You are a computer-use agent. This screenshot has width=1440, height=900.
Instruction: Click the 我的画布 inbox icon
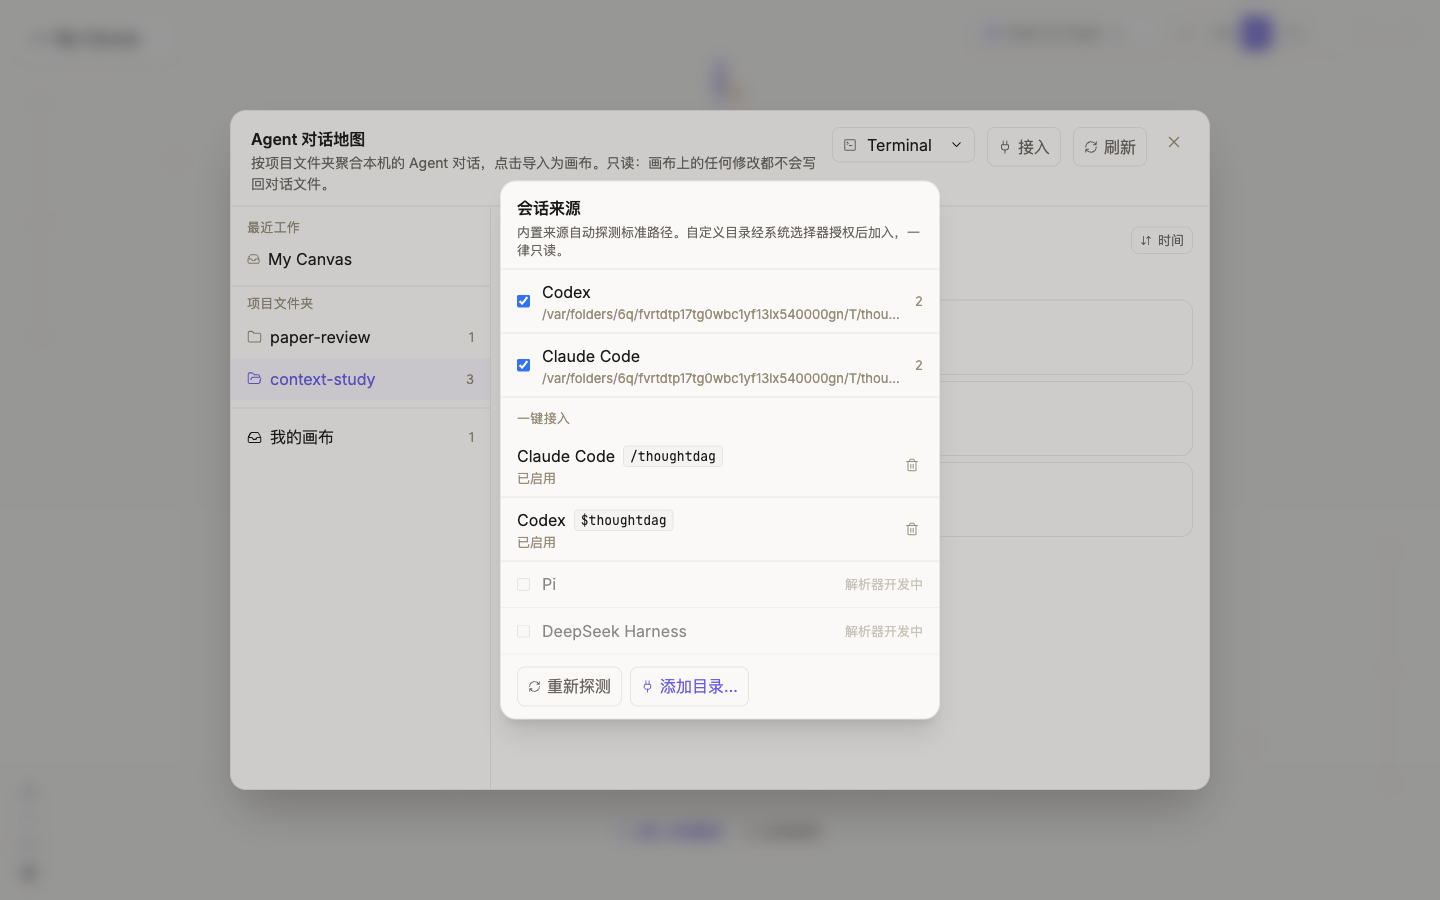click(254, 437)
